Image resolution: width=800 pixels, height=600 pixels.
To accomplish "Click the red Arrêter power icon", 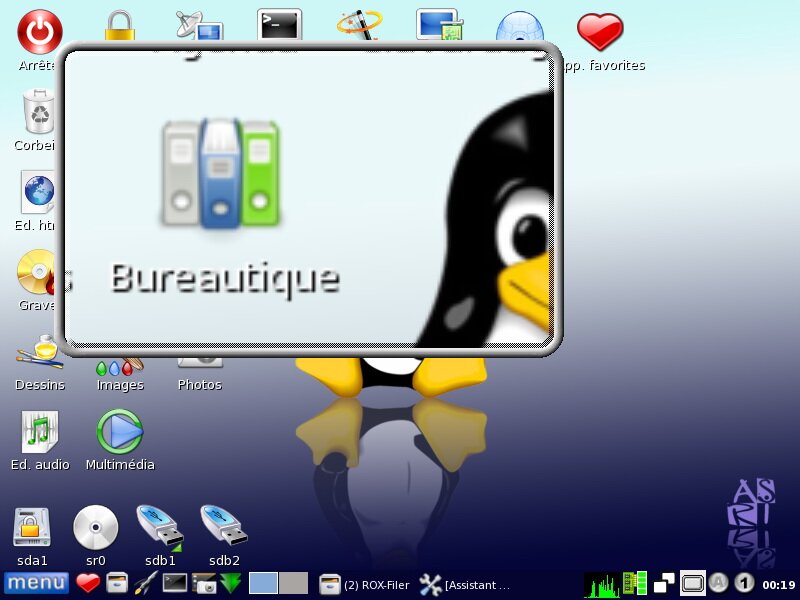I will point(40,32).
